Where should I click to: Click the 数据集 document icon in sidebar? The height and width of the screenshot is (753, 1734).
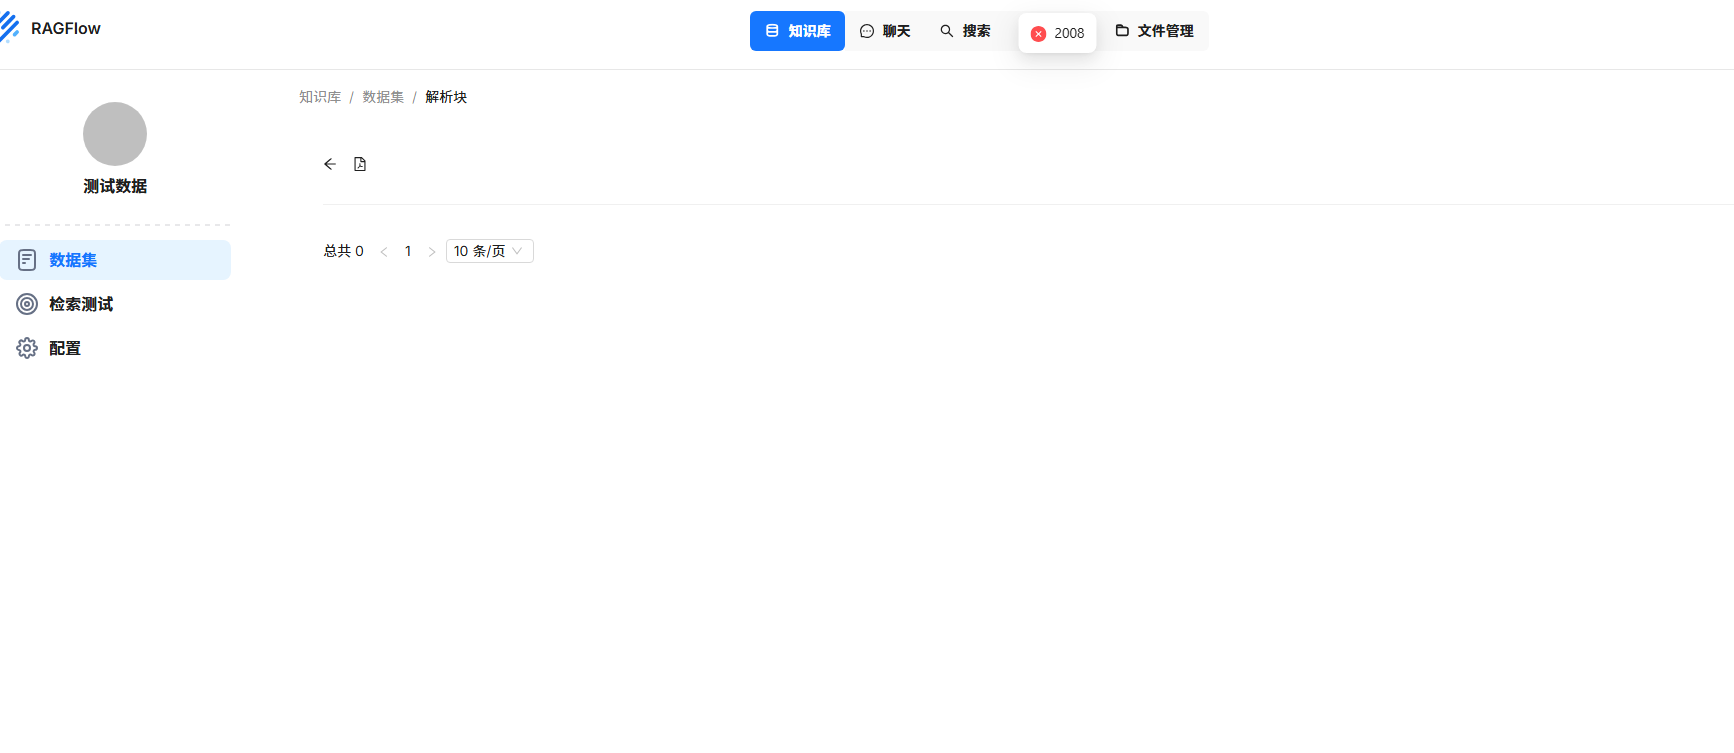(27, 260)
